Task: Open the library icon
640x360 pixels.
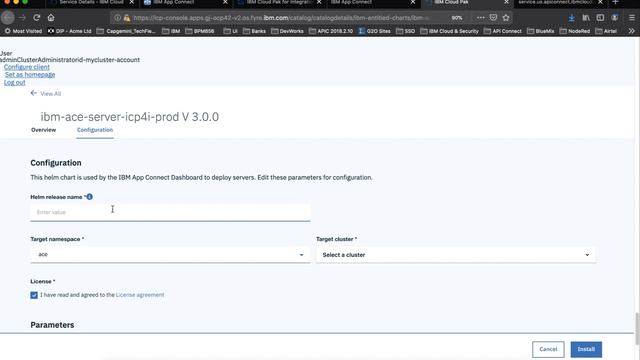Action: (x=586, y=18)
